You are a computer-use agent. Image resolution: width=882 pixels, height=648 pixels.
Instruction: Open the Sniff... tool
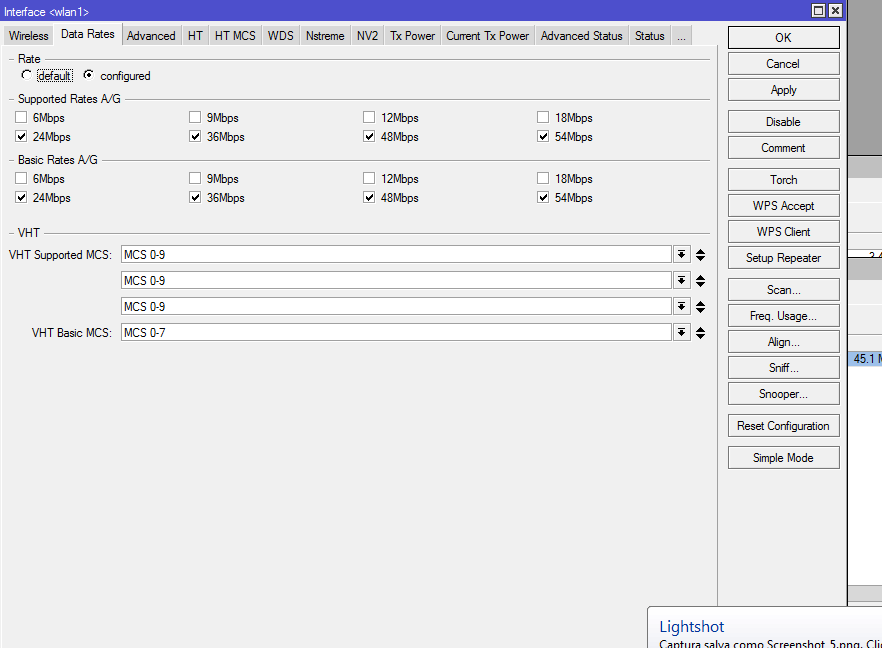coord(784,367)
